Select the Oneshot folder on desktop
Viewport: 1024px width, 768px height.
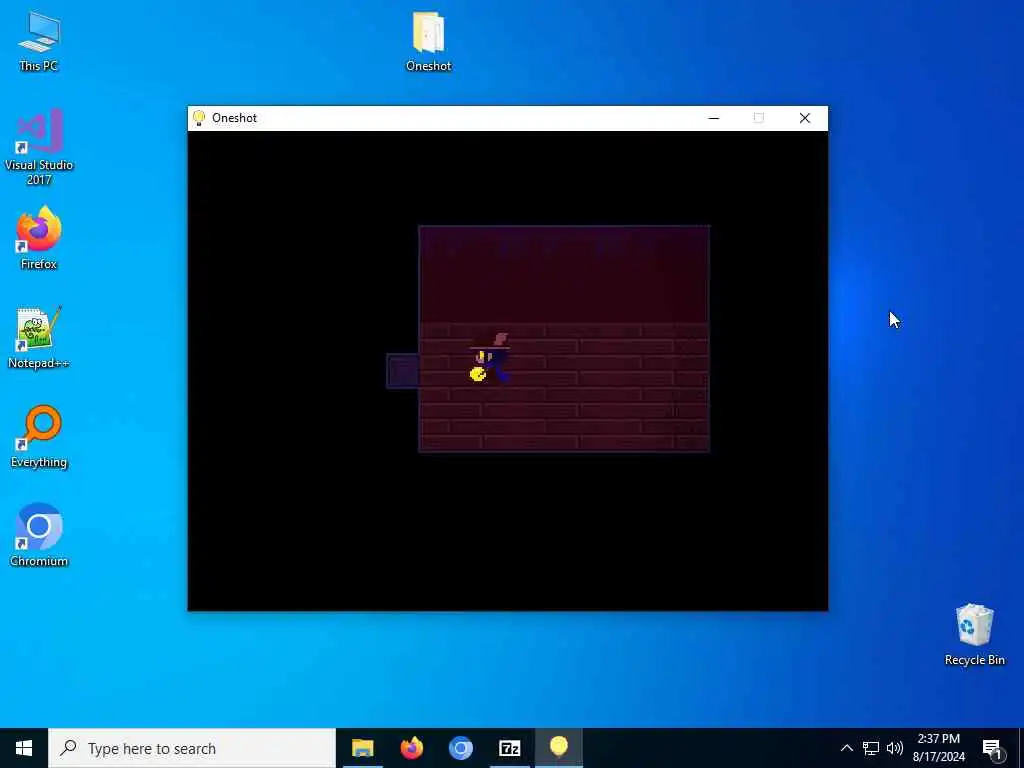(x=428, y=41)
